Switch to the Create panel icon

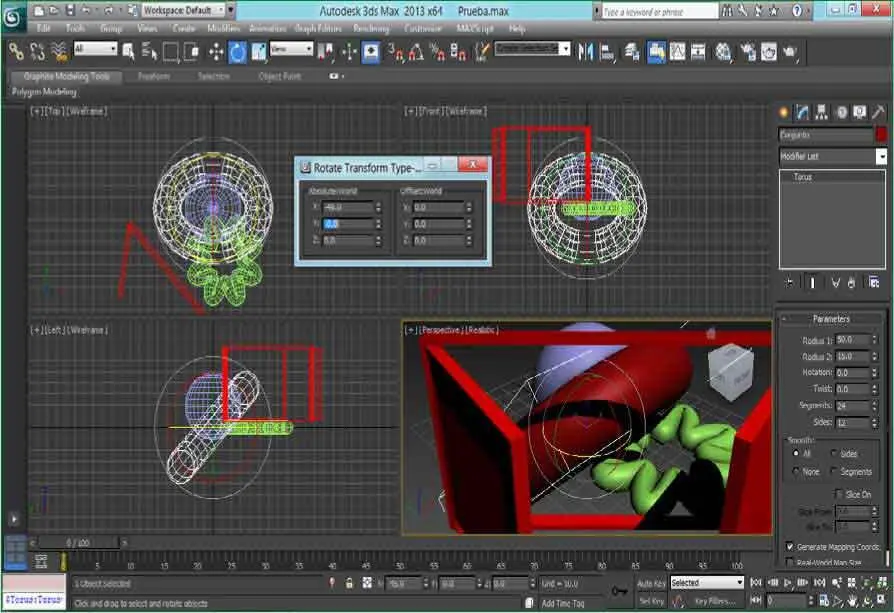click(x=785, y=112)
